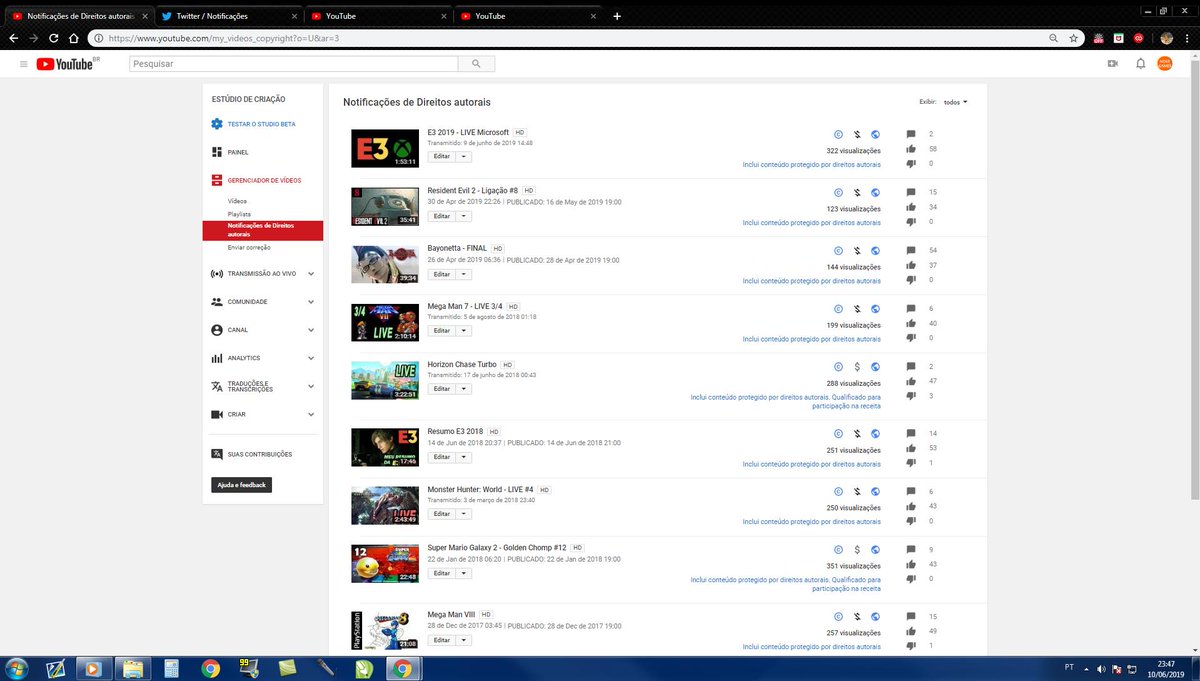Screen dimensions: 1200x681
Task: Open the video title Mega Man VIII
Action: (451, 614)
